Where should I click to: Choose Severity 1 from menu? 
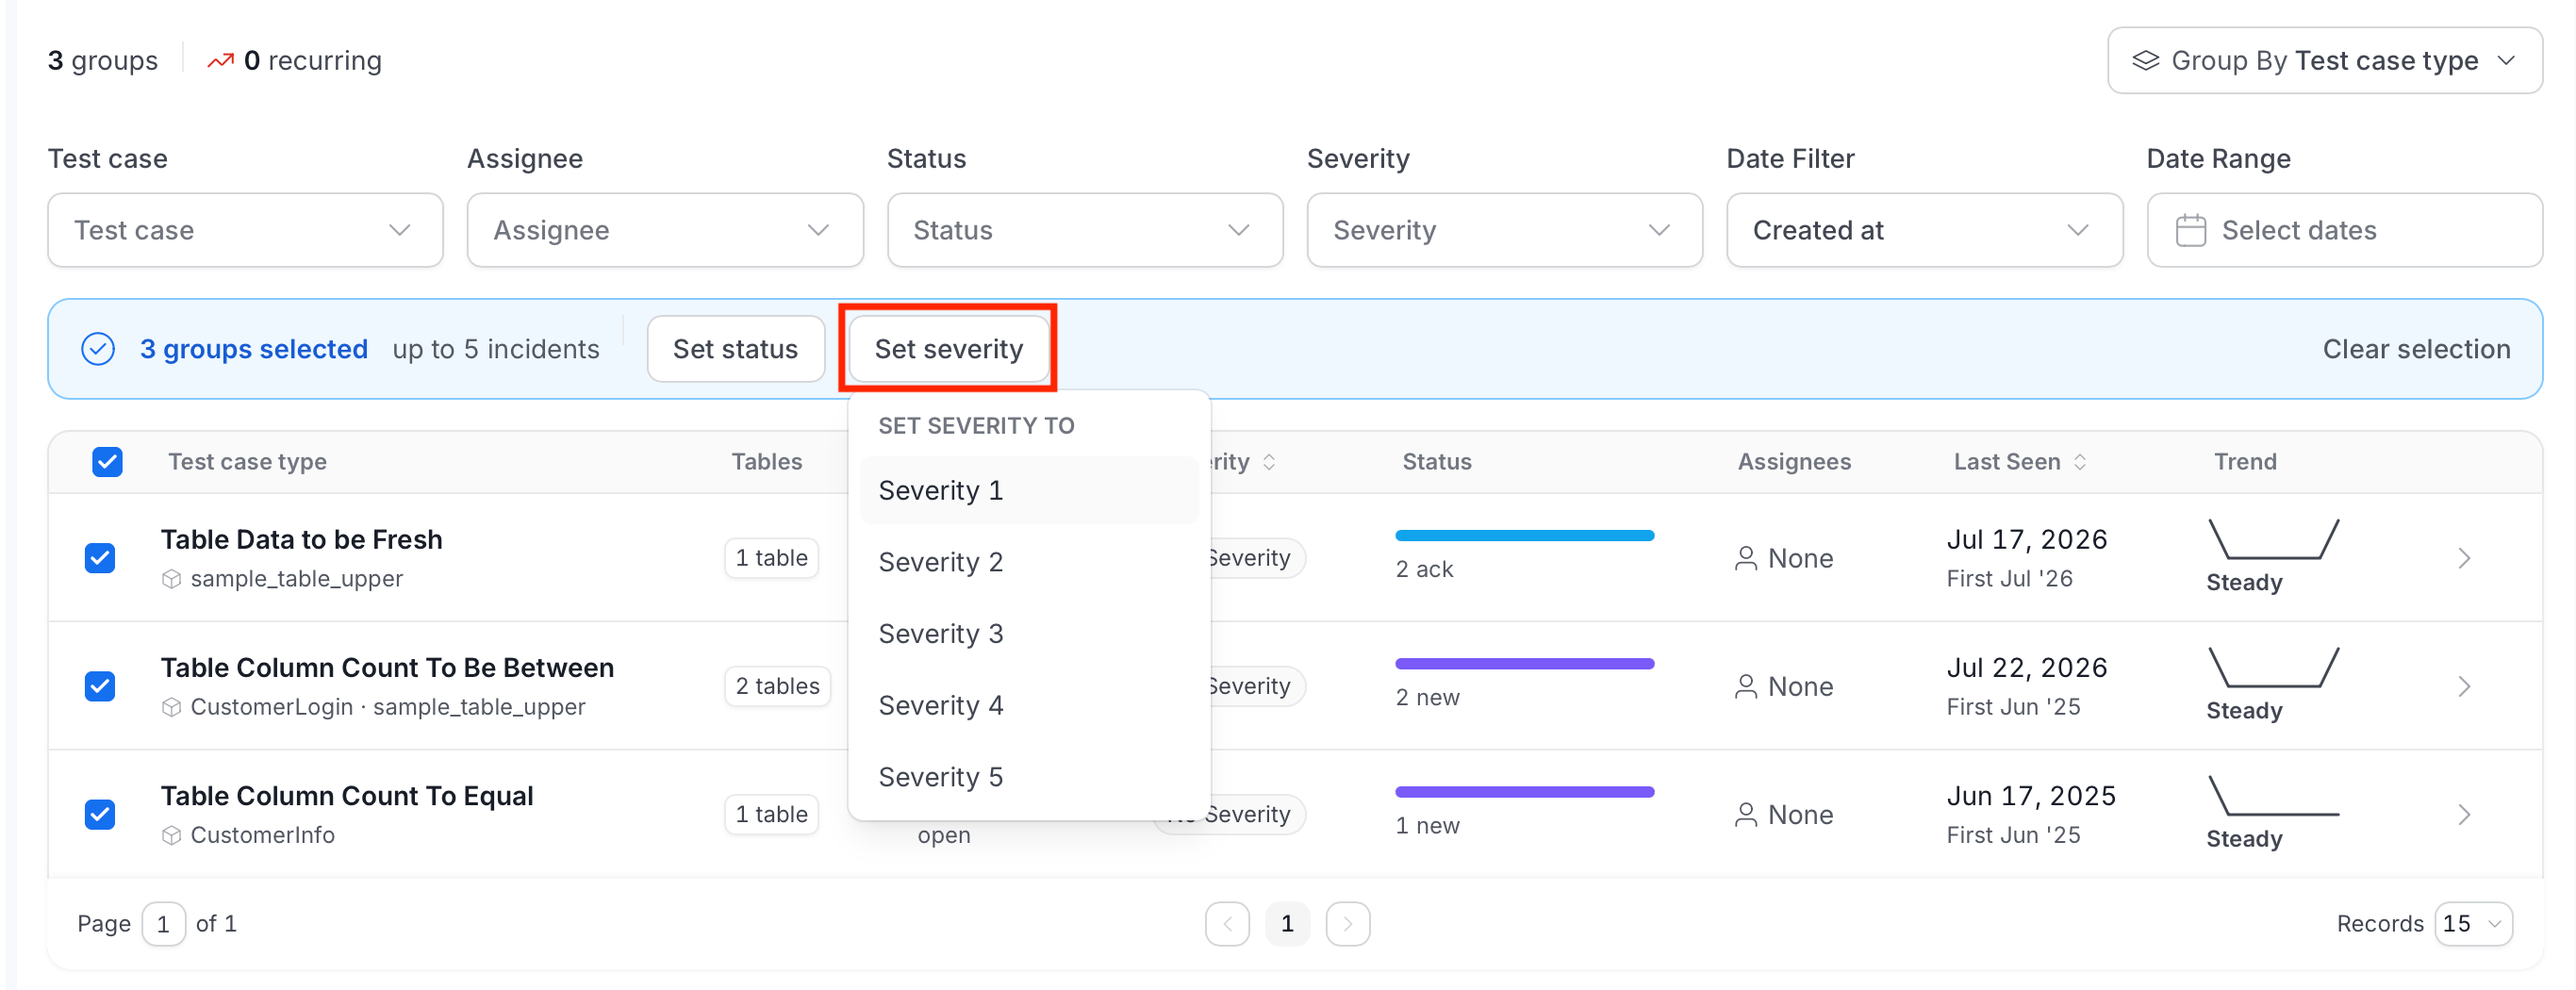coord(1029,490)
